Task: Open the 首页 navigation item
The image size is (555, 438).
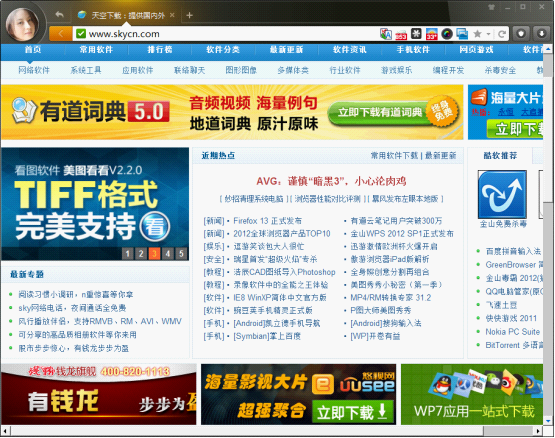Action: 33,50
